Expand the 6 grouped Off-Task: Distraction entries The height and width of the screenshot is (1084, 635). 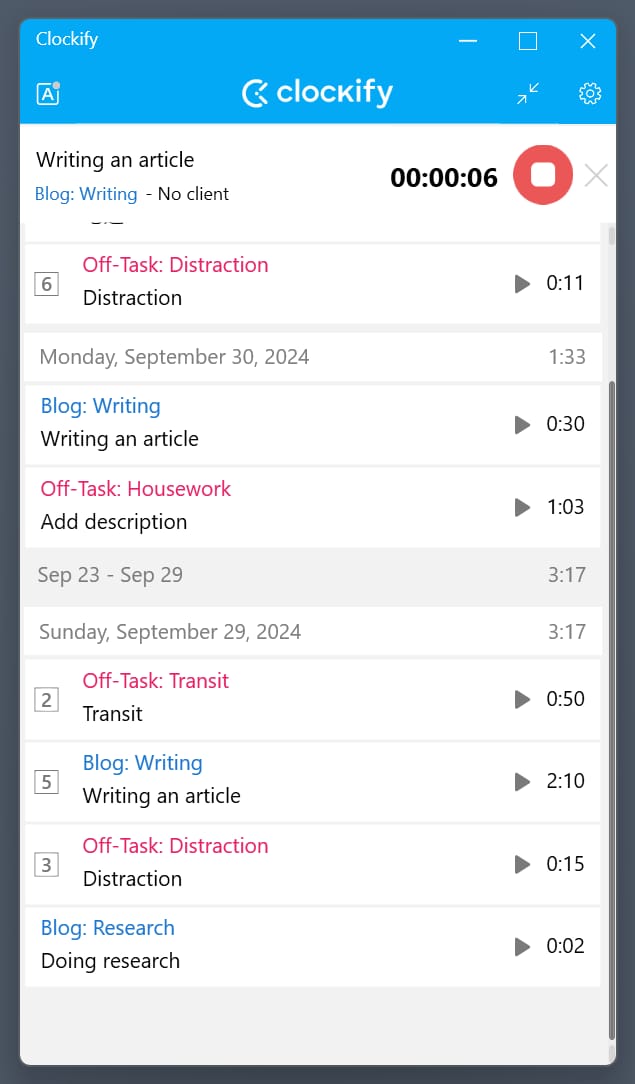pos(46,284)
